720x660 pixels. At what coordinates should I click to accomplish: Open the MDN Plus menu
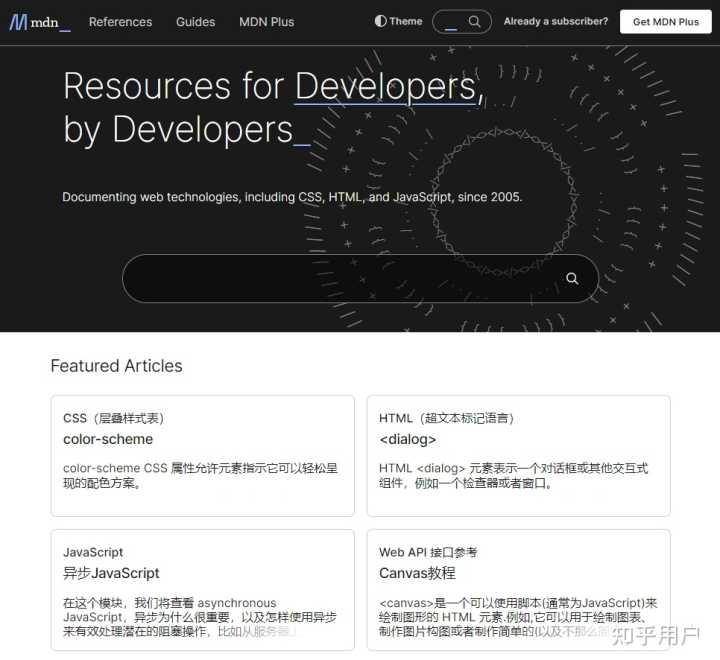[266, 22]
